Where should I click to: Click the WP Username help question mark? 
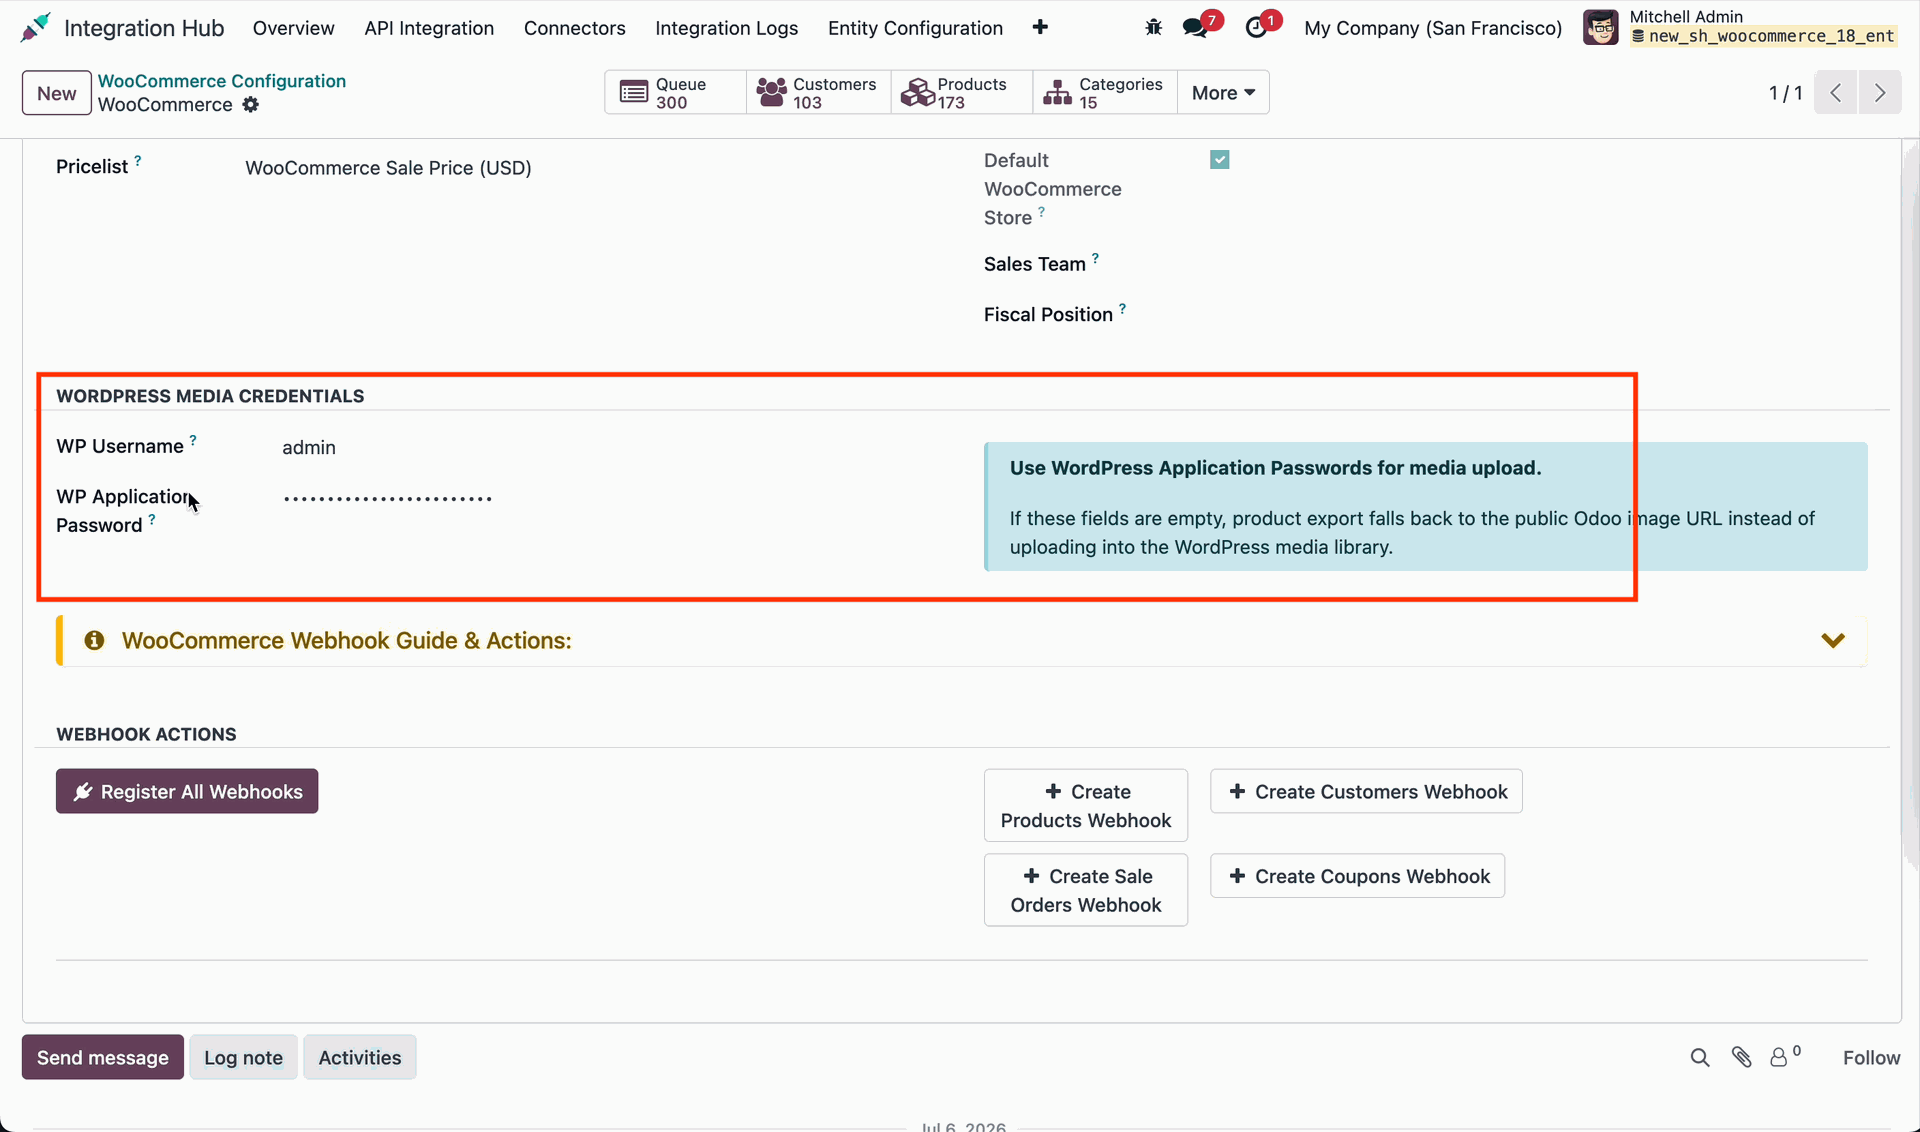[x=193, y=440]
